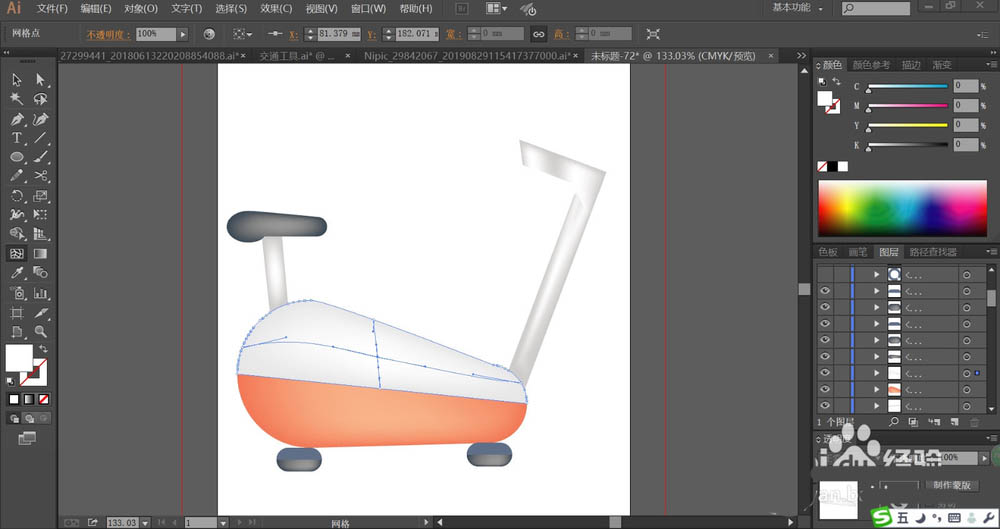Select the Paintbrush tool
This screenshot has height=529, width=1000.
41,157
